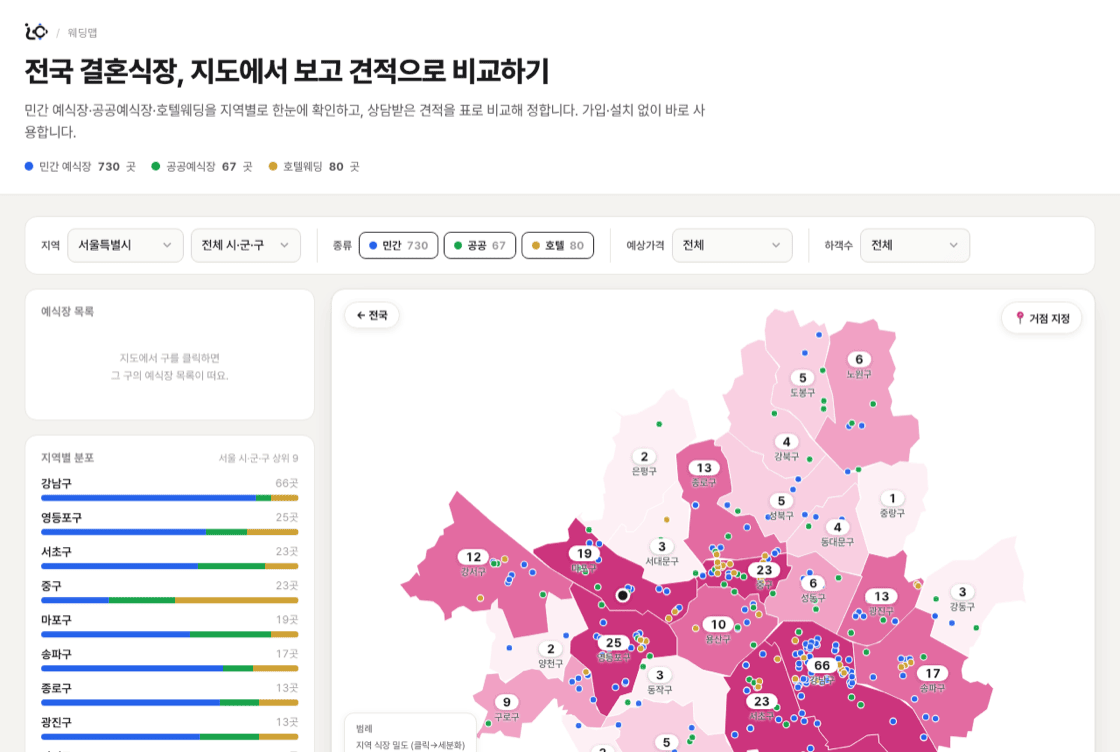Select 마포구 row in 지역별 분포
The height and width of the screenshot is (752, 1120).
(x=169, y=626)
